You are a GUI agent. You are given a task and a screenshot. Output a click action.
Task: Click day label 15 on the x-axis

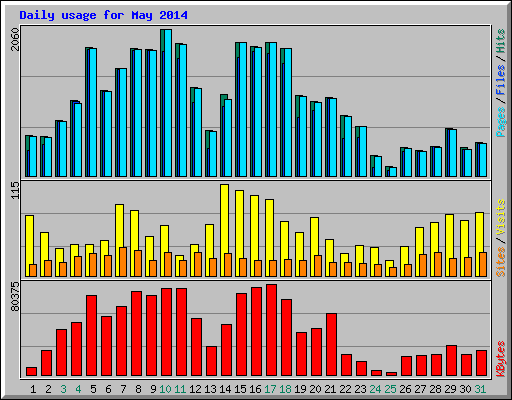[x=240, y=389]
